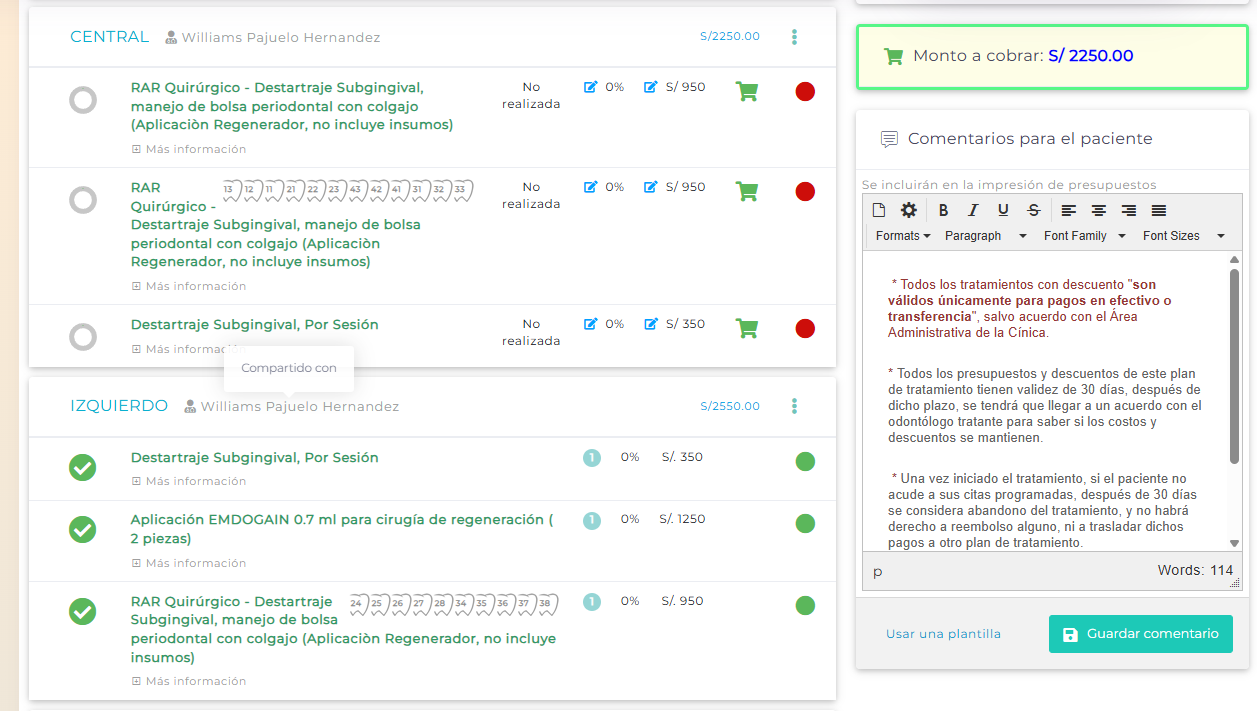Align comment text left
1257x711 pixels.
click(1069, 210)
